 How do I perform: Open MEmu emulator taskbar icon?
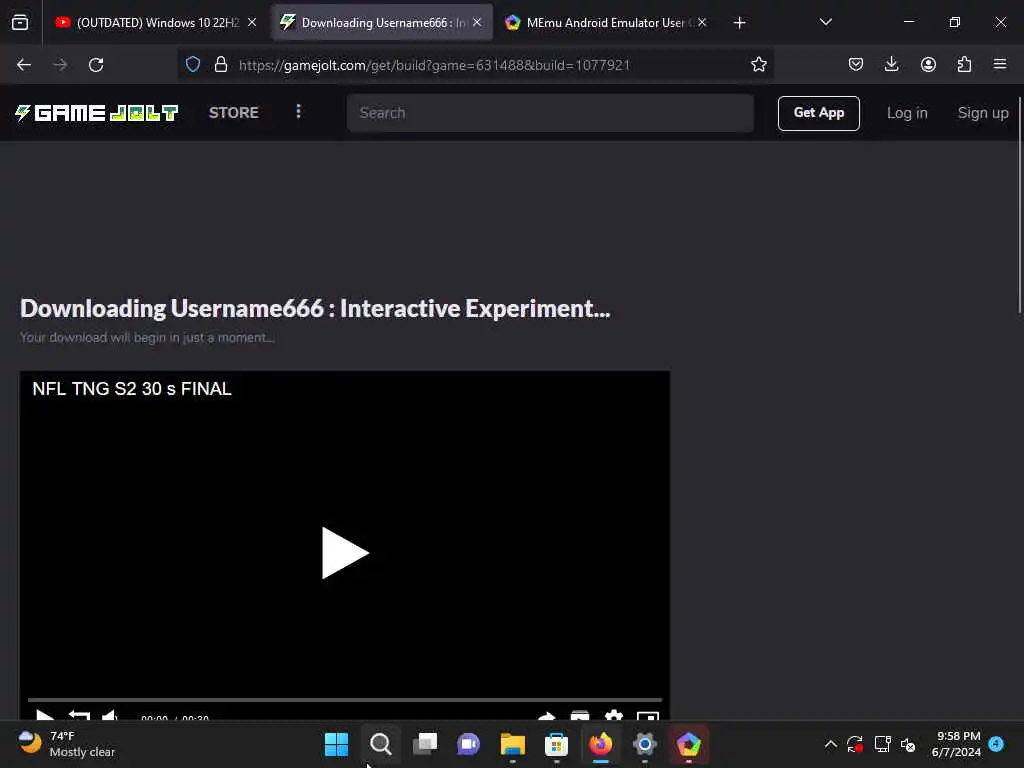coord(688,744)
